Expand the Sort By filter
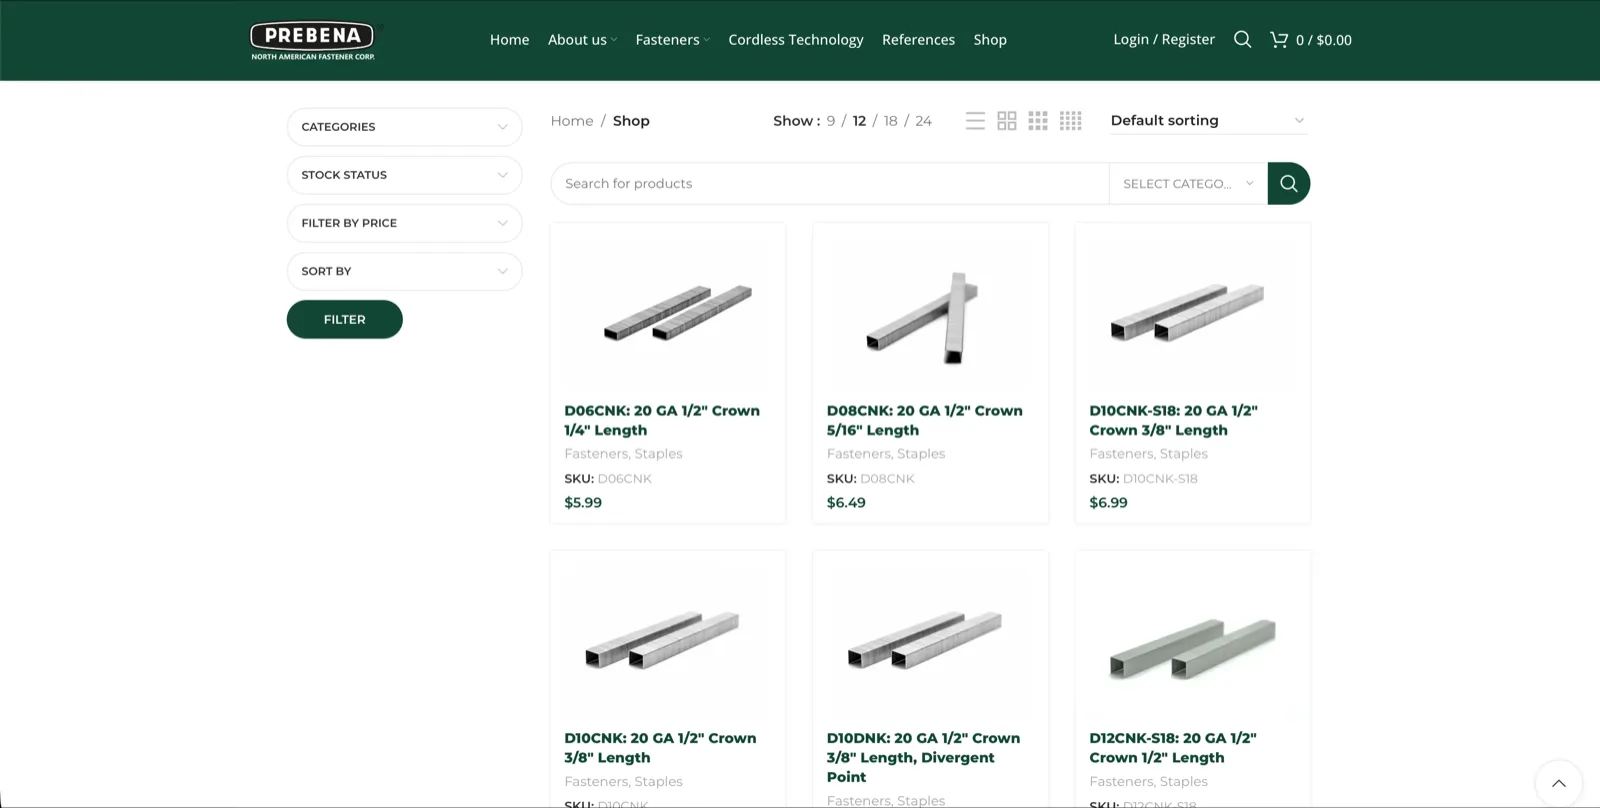1600x808 pixels. pyautogui.click(x=404, y=271)
